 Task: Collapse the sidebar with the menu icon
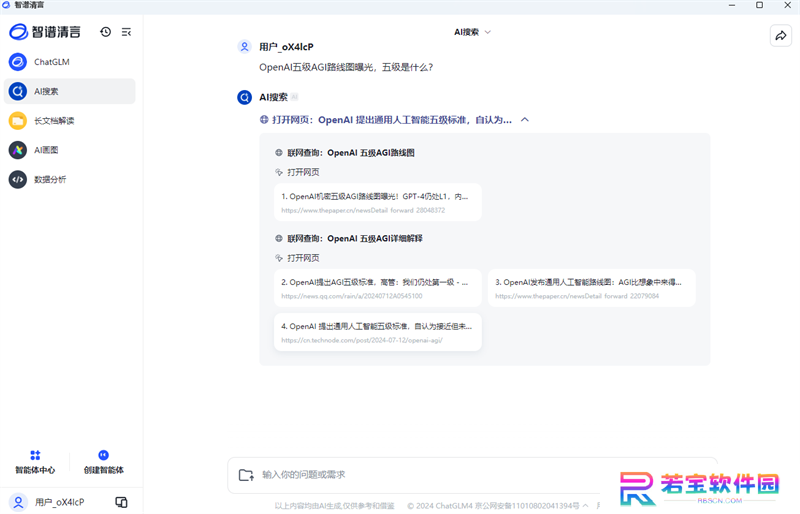(126, 32)
